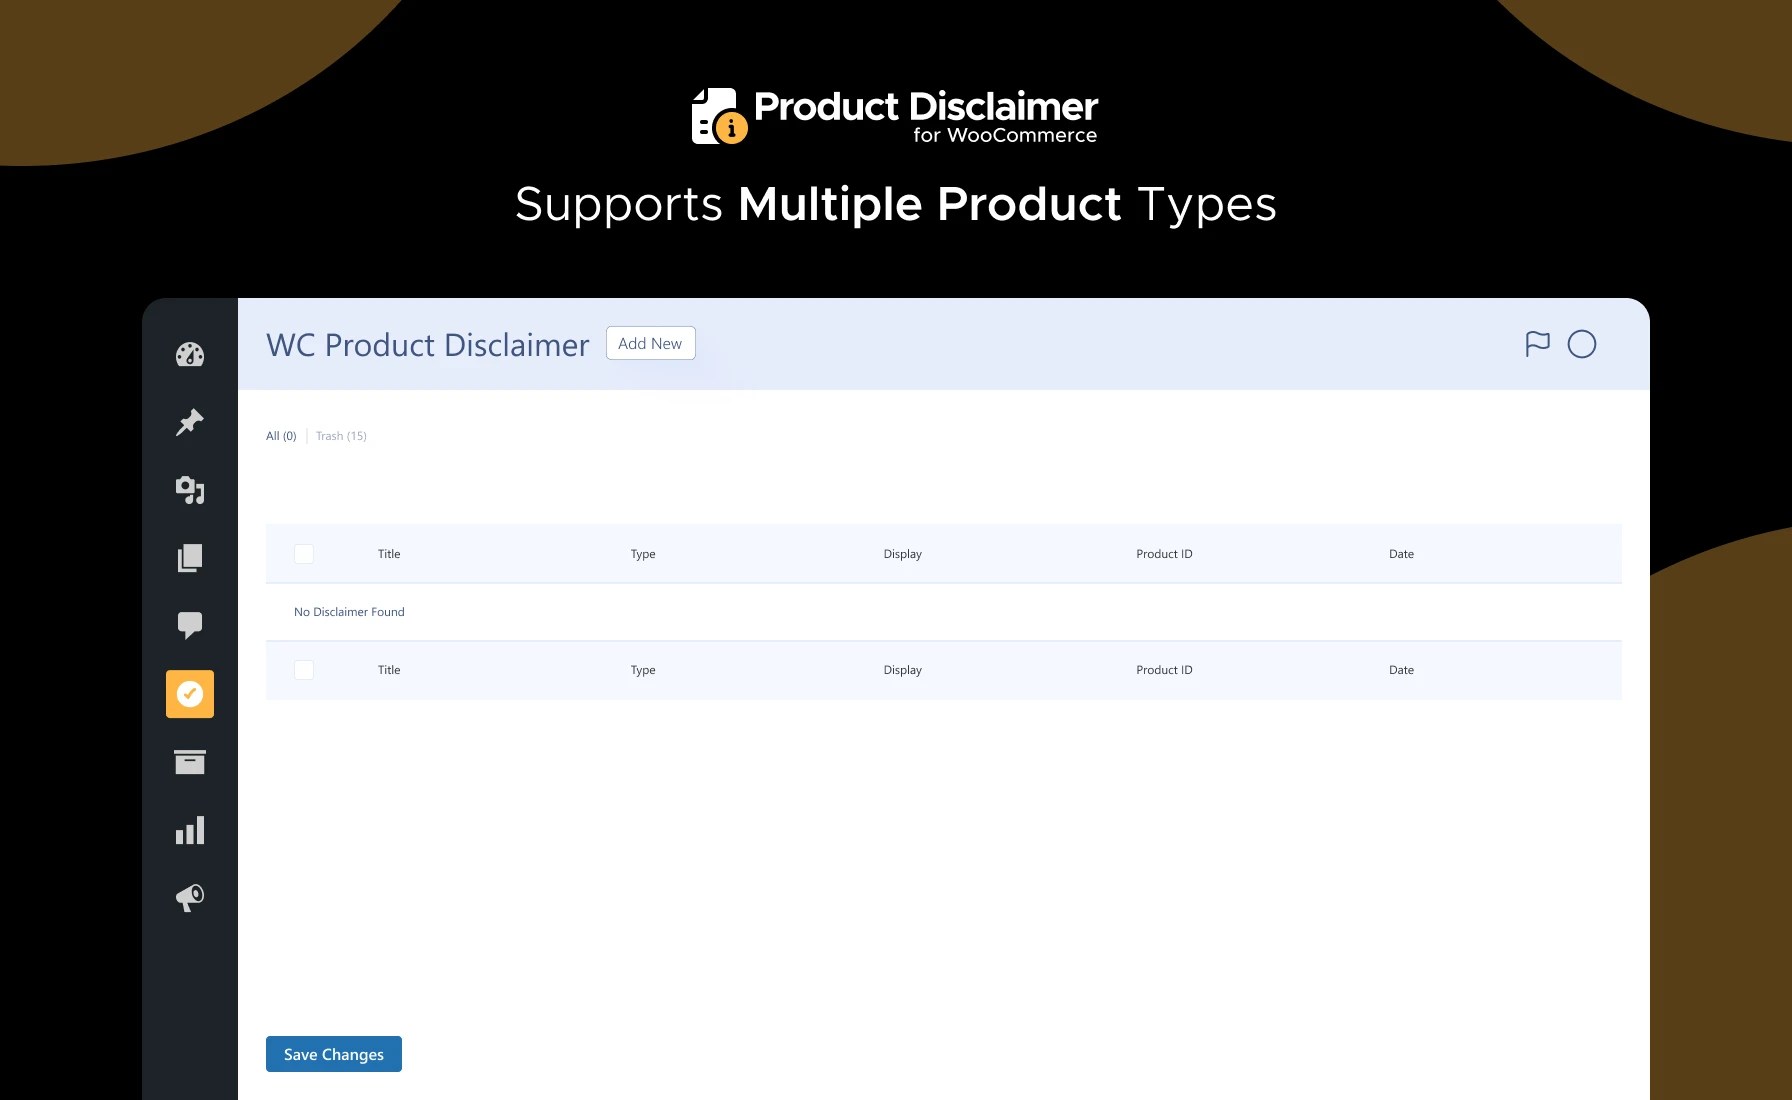Open the archive box sidebar icon
The height and width of the screenshot is (1100, 1792).
pos(190,762)
